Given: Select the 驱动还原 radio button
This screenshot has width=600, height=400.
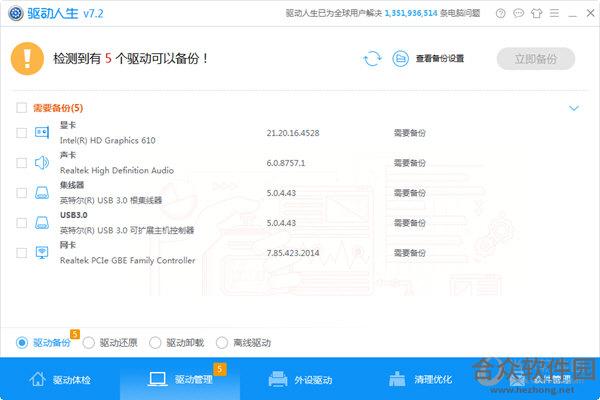Looking at the screenshot, I should point(88,343).
